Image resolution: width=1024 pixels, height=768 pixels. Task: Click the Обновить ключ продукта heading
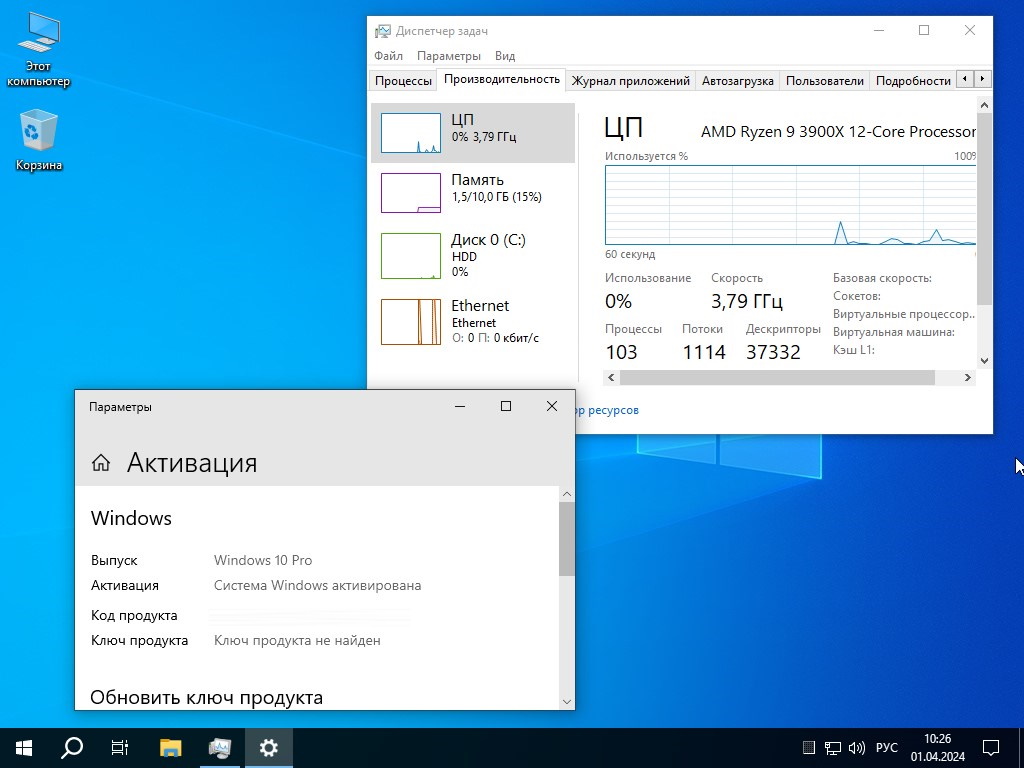pyautogui.click(x=206, y=697)
